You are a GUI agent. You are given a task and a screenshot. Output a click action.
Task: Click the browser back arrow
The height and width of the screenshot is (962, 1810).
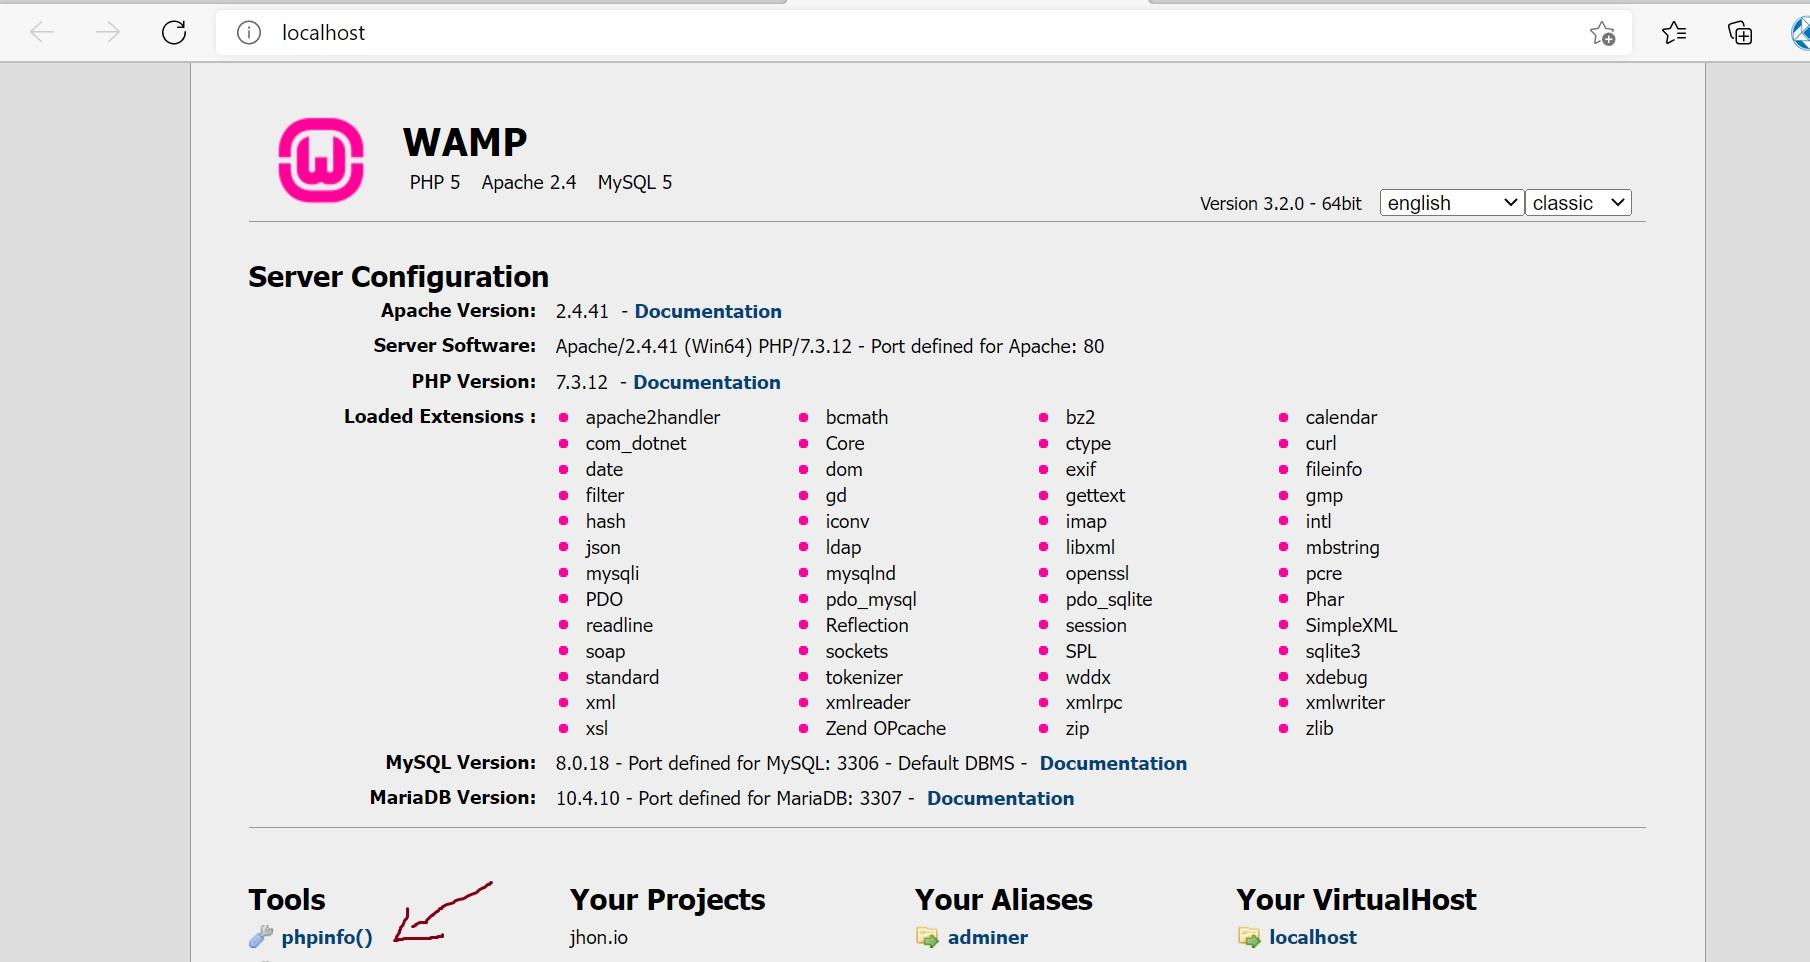[42, 32]
